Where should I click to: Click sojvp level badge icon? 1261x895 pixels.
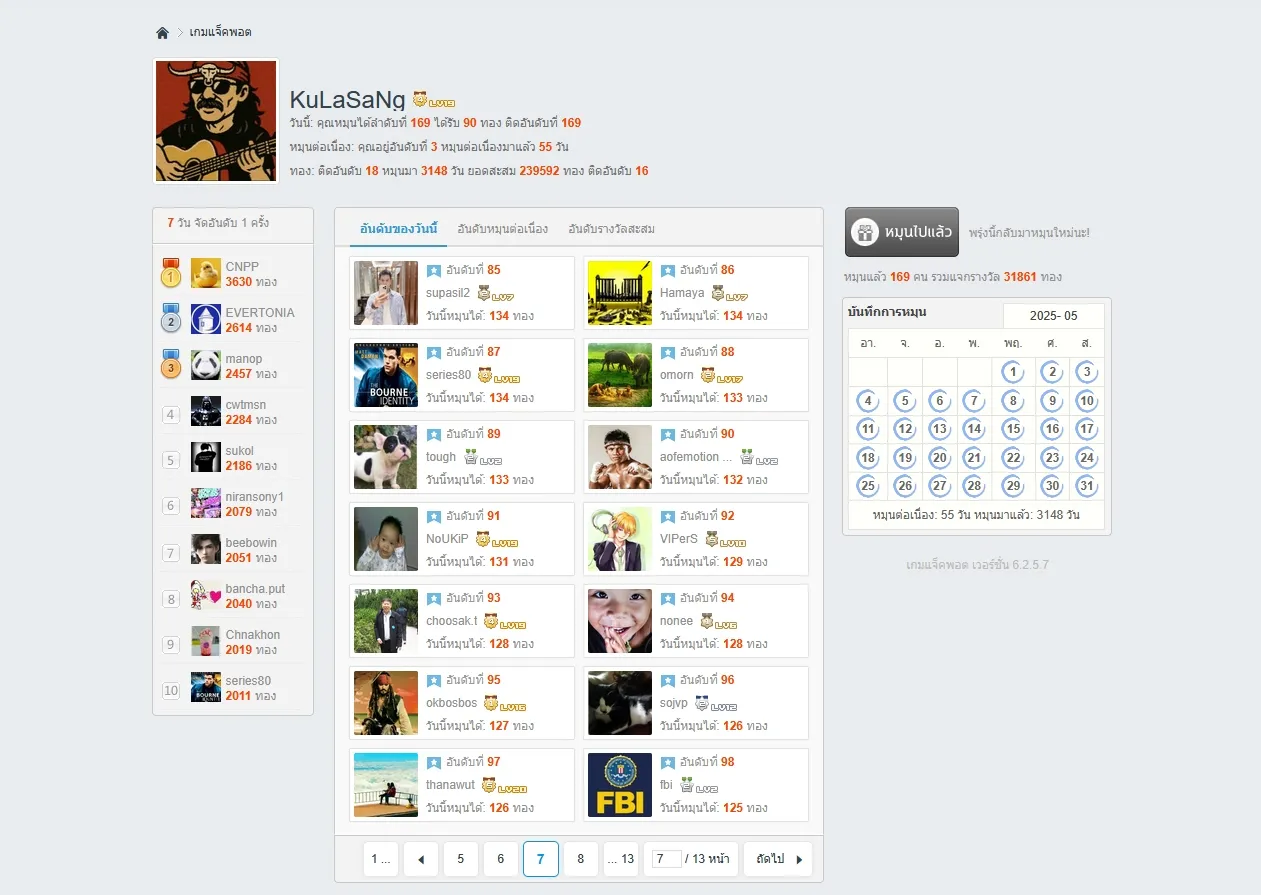click(x=716, y=704)
